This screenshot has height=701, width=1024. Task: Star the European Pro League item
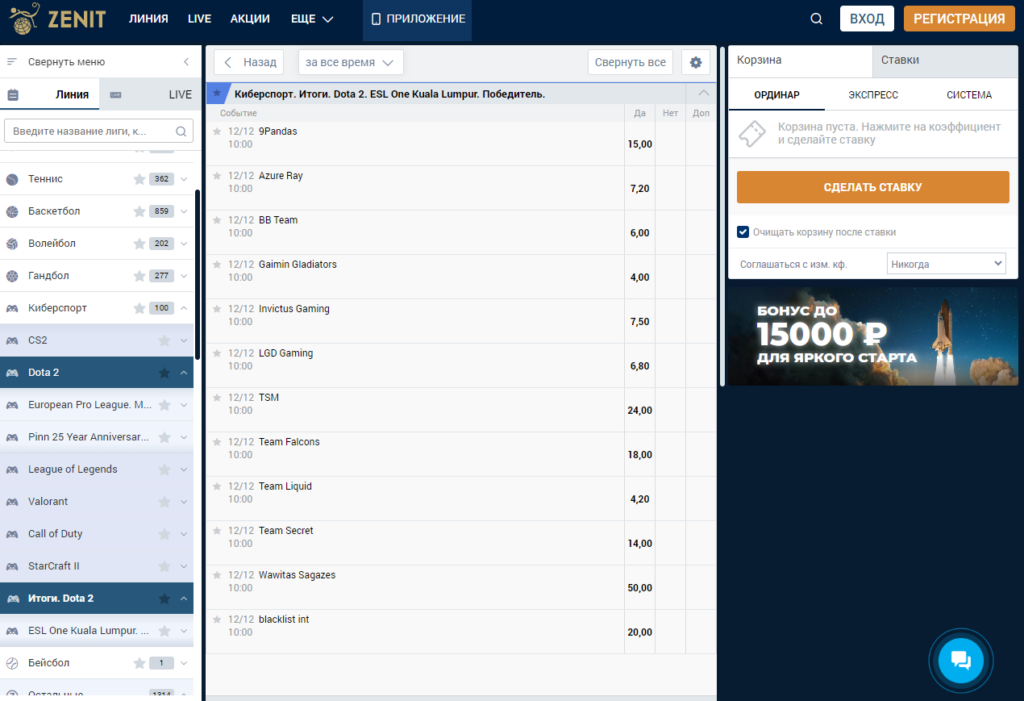click(165, 405)
